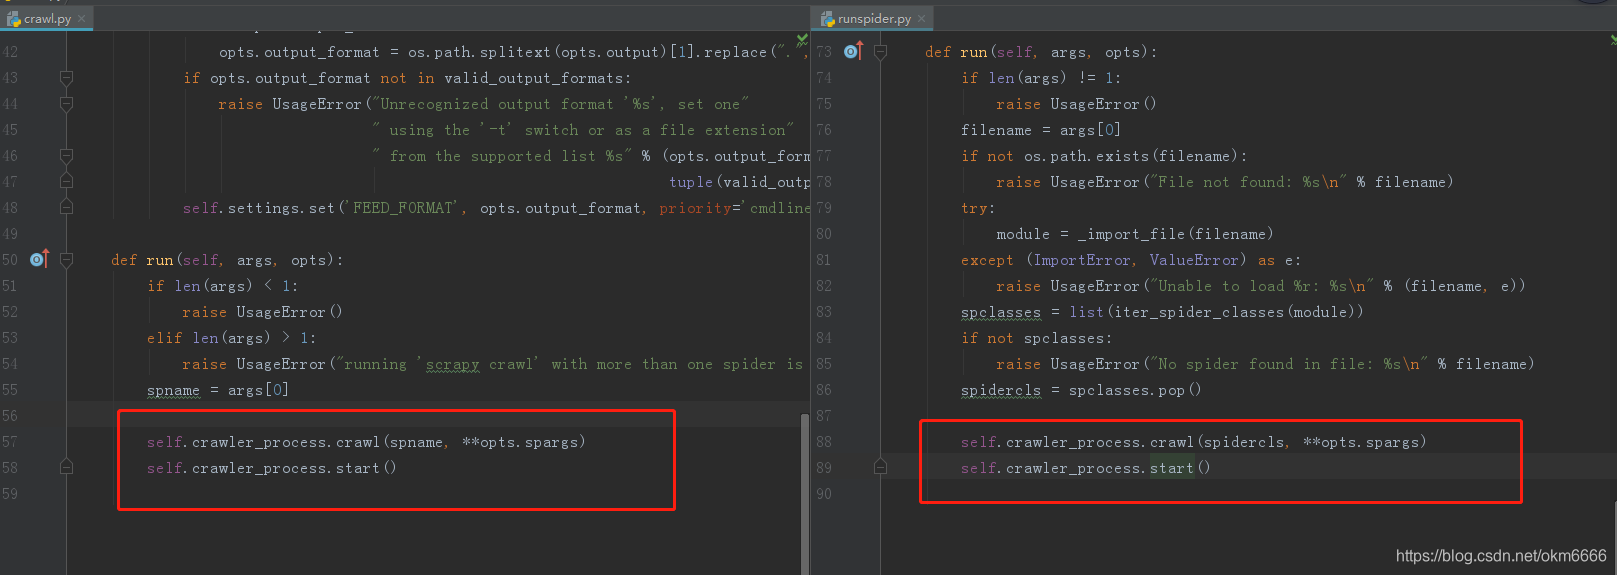Click line number 88 in runspider.py gutter

click(824, 442)
